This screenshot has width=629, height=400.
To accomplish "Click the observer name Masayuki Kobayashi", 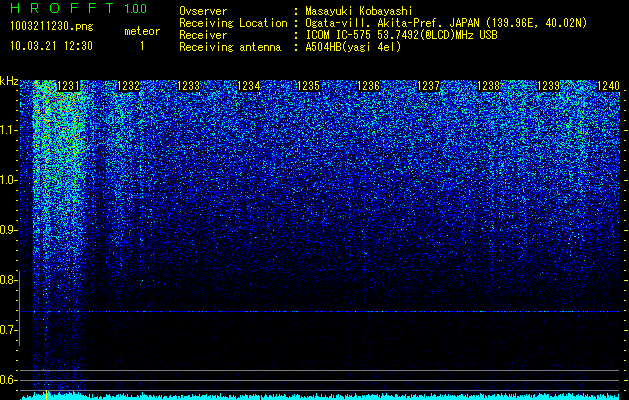I will 359,11.
